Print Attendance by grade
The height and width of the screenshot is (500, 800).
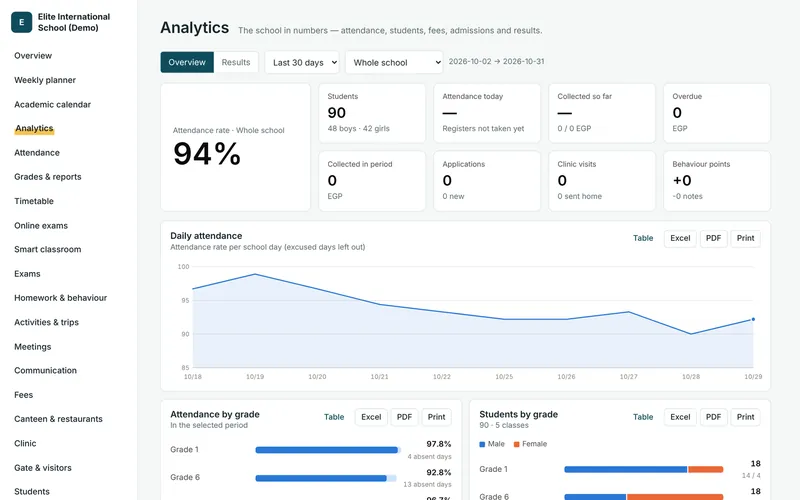click(x=436, y=417)
